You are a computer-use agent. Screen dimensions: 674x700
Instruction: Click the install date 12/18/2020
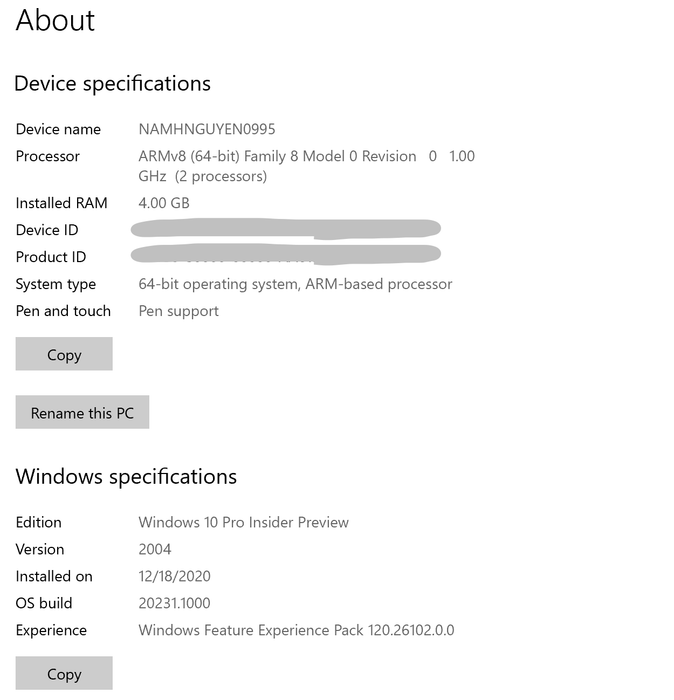click(174, 576)
